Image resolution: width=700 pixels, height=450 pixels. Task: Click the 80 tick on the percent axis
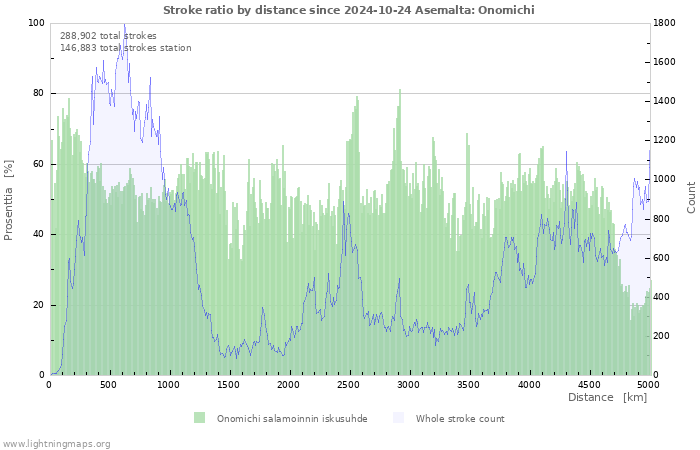click(38, 93)
